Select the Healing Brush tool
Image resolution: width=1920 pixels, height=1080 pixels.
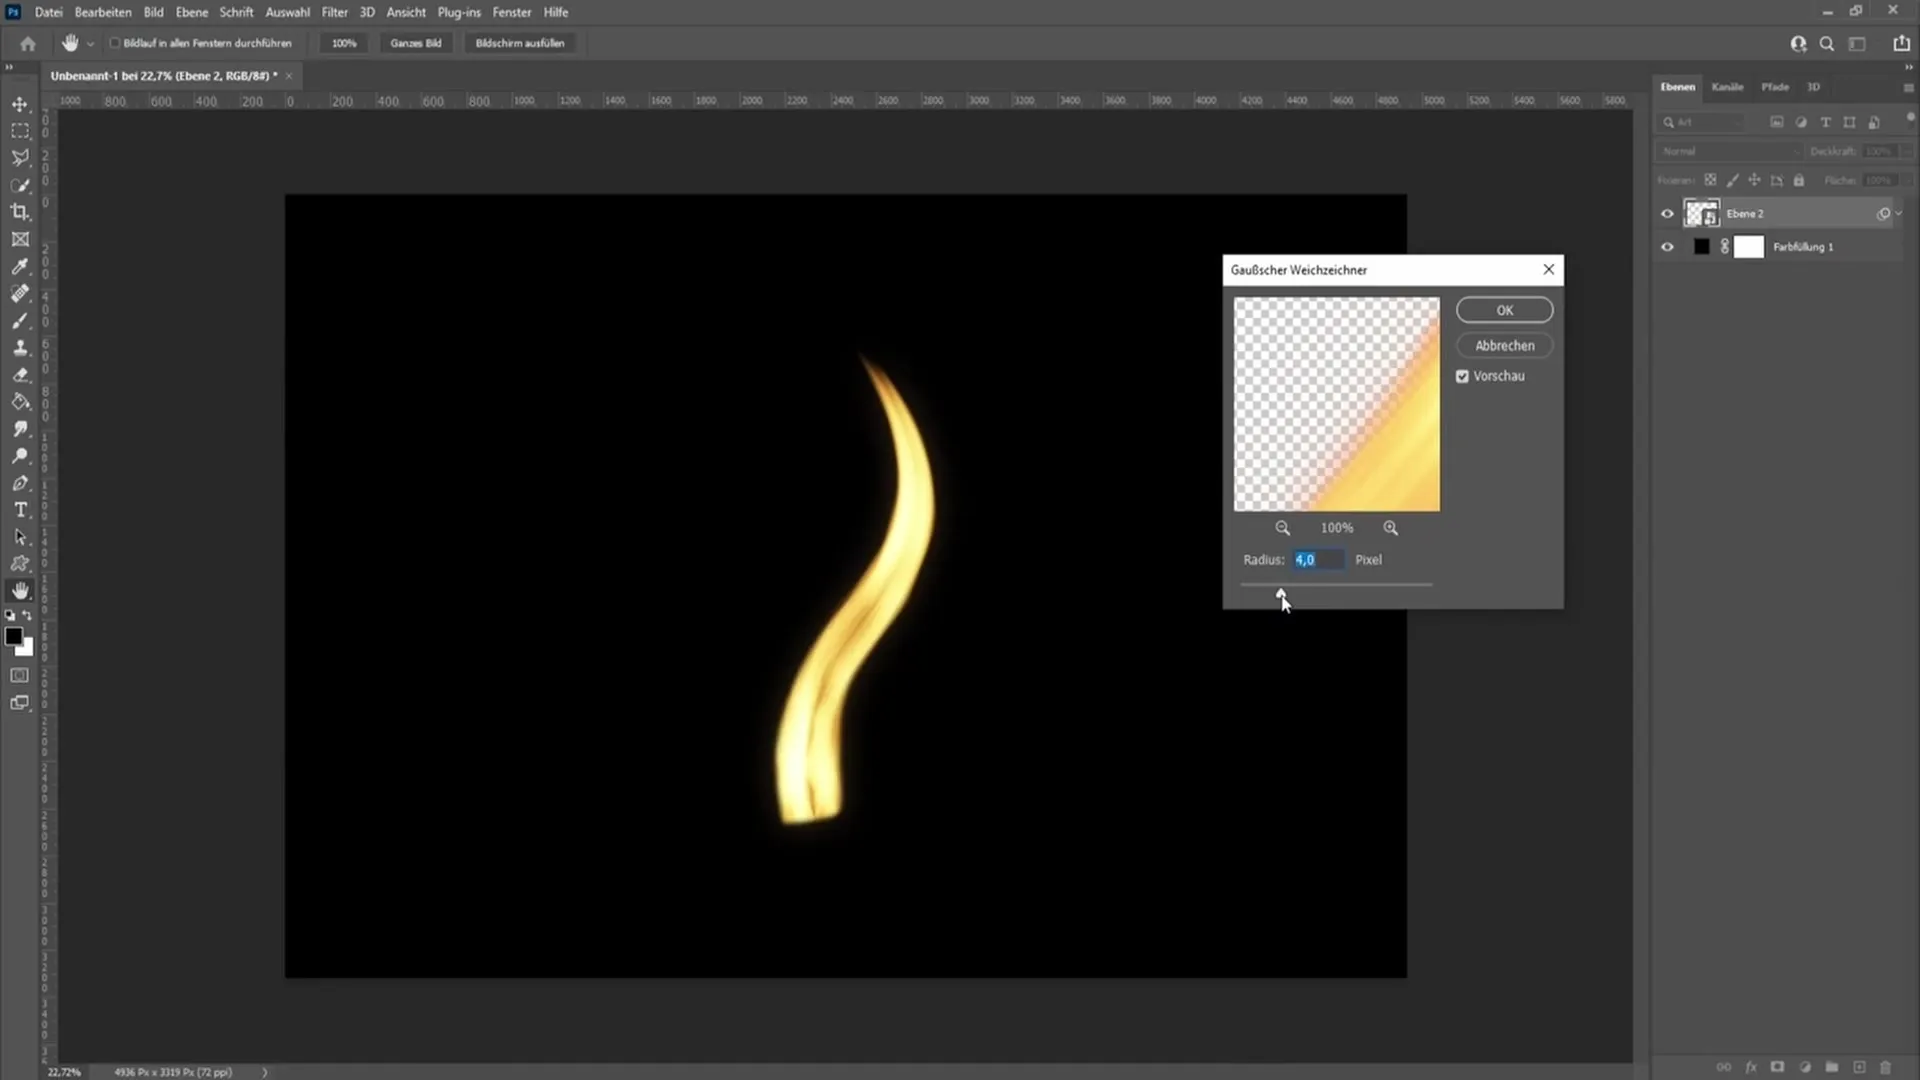point(20,293)
